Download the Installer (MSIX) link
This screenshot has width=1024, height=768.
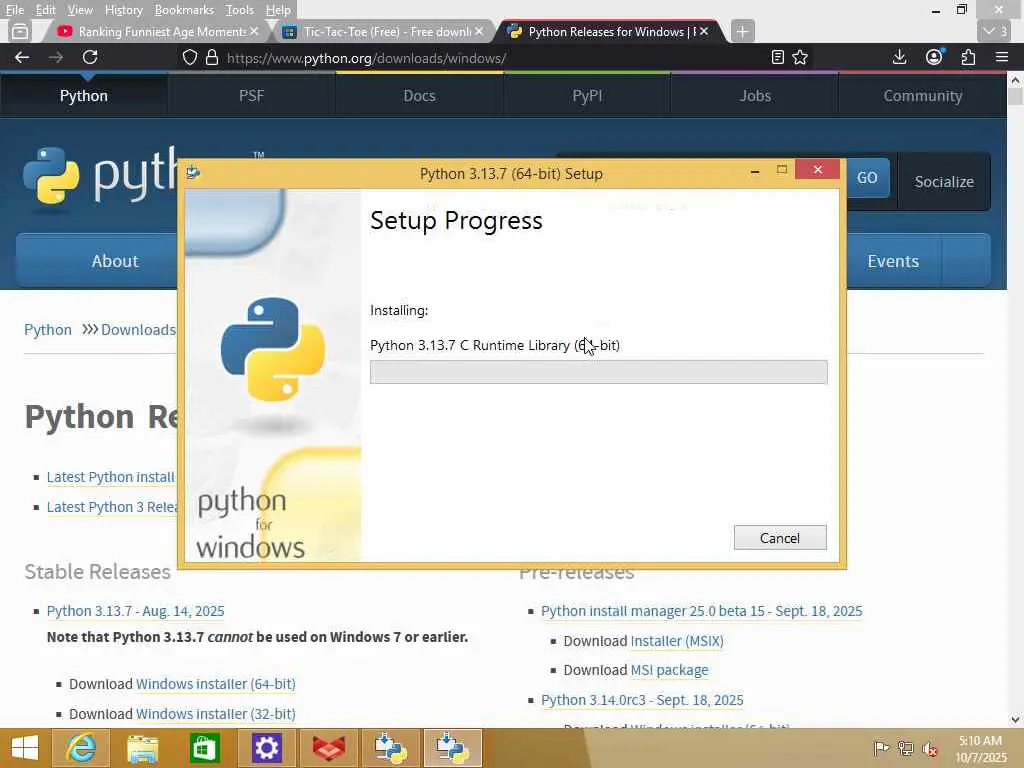pos(677,641)
